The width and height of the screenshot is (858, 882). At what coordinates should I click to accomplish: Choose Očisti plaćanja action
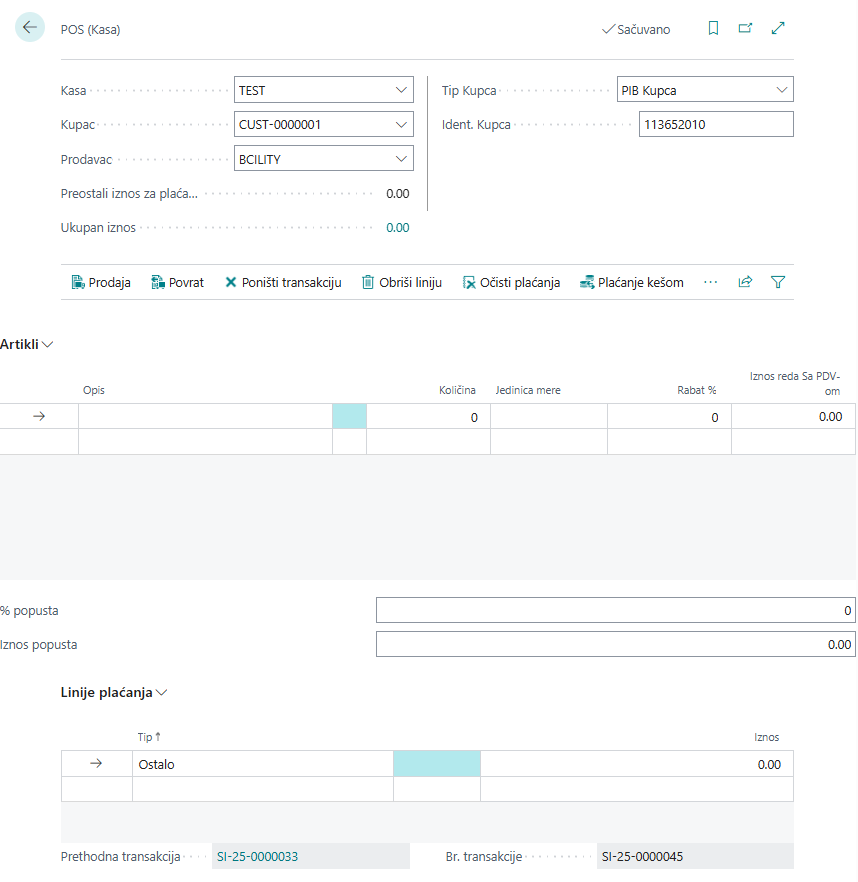(511, 283)
